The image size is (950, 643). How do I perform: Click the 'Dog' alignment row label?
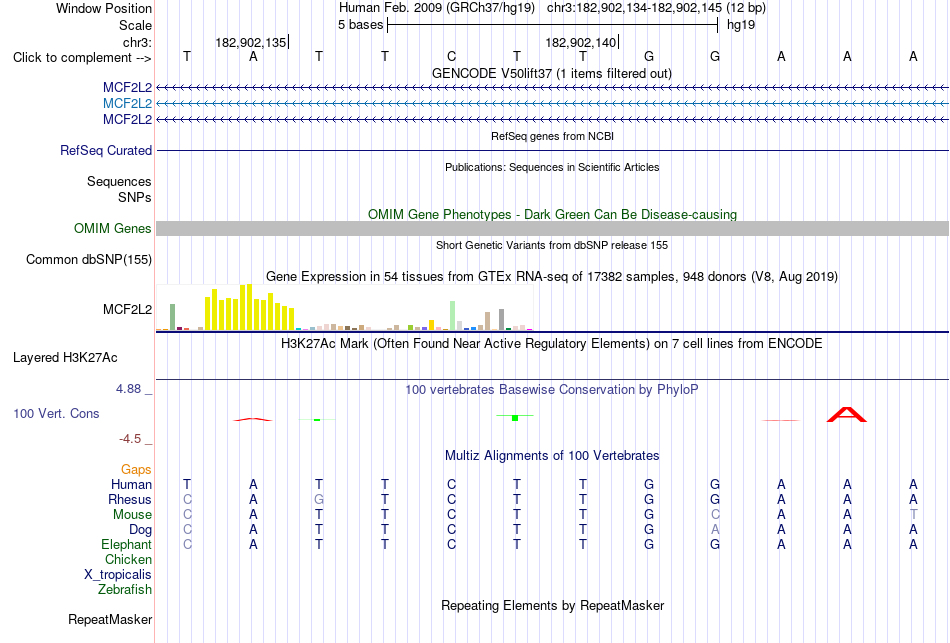click(x=141, y=530)
